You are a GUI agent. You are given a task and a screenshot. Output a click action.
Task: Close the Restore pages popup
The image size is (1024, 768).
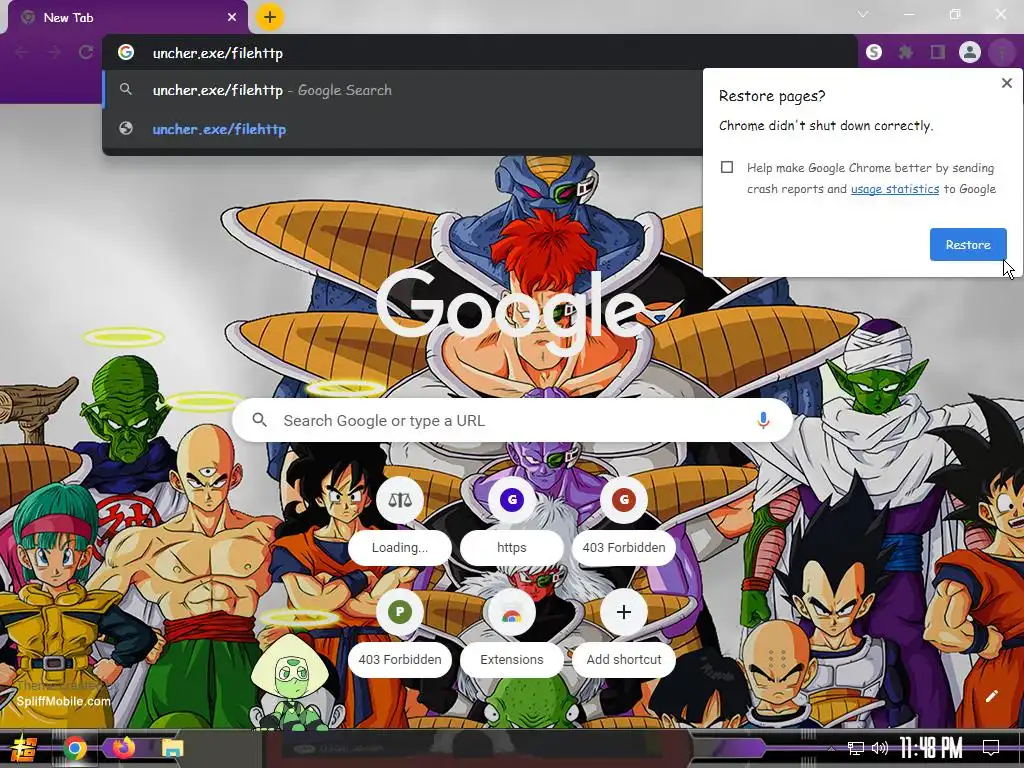pos(1006,83)
